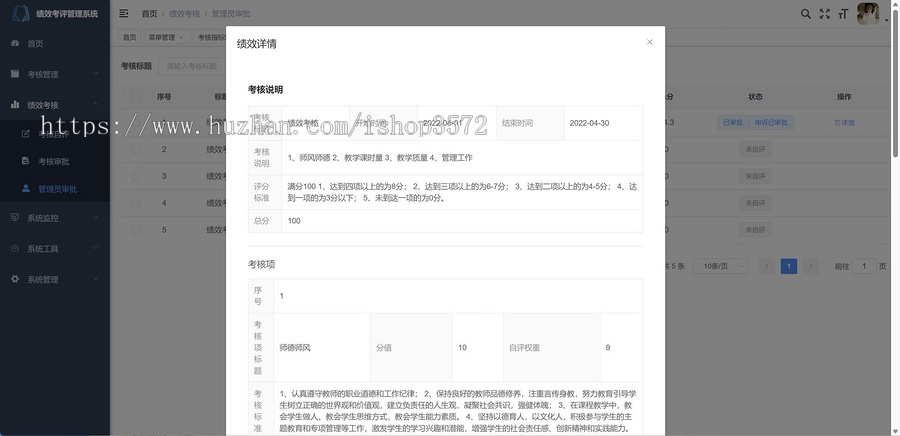The height and width of the screenshot is (436, 900).
Task: Expand the 系统监控 sidebar submenu
Action: [95, 217]
